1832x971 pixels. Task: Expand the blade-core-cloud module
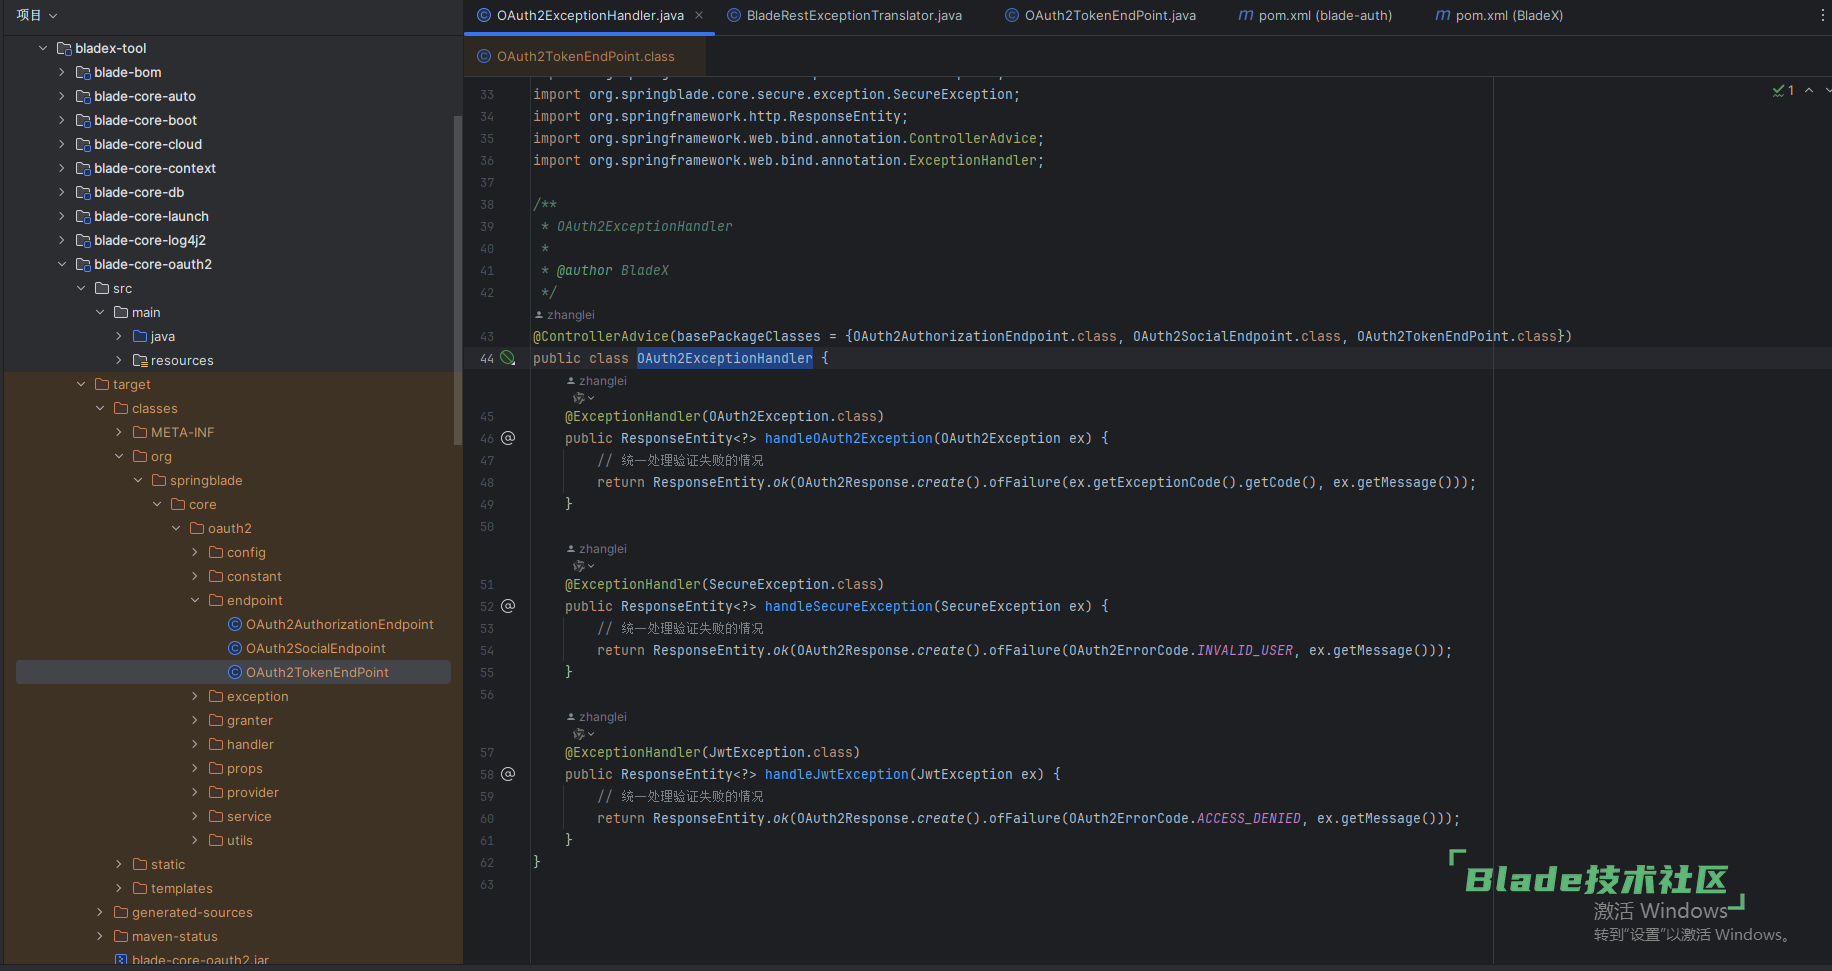[x=62, y=144]
